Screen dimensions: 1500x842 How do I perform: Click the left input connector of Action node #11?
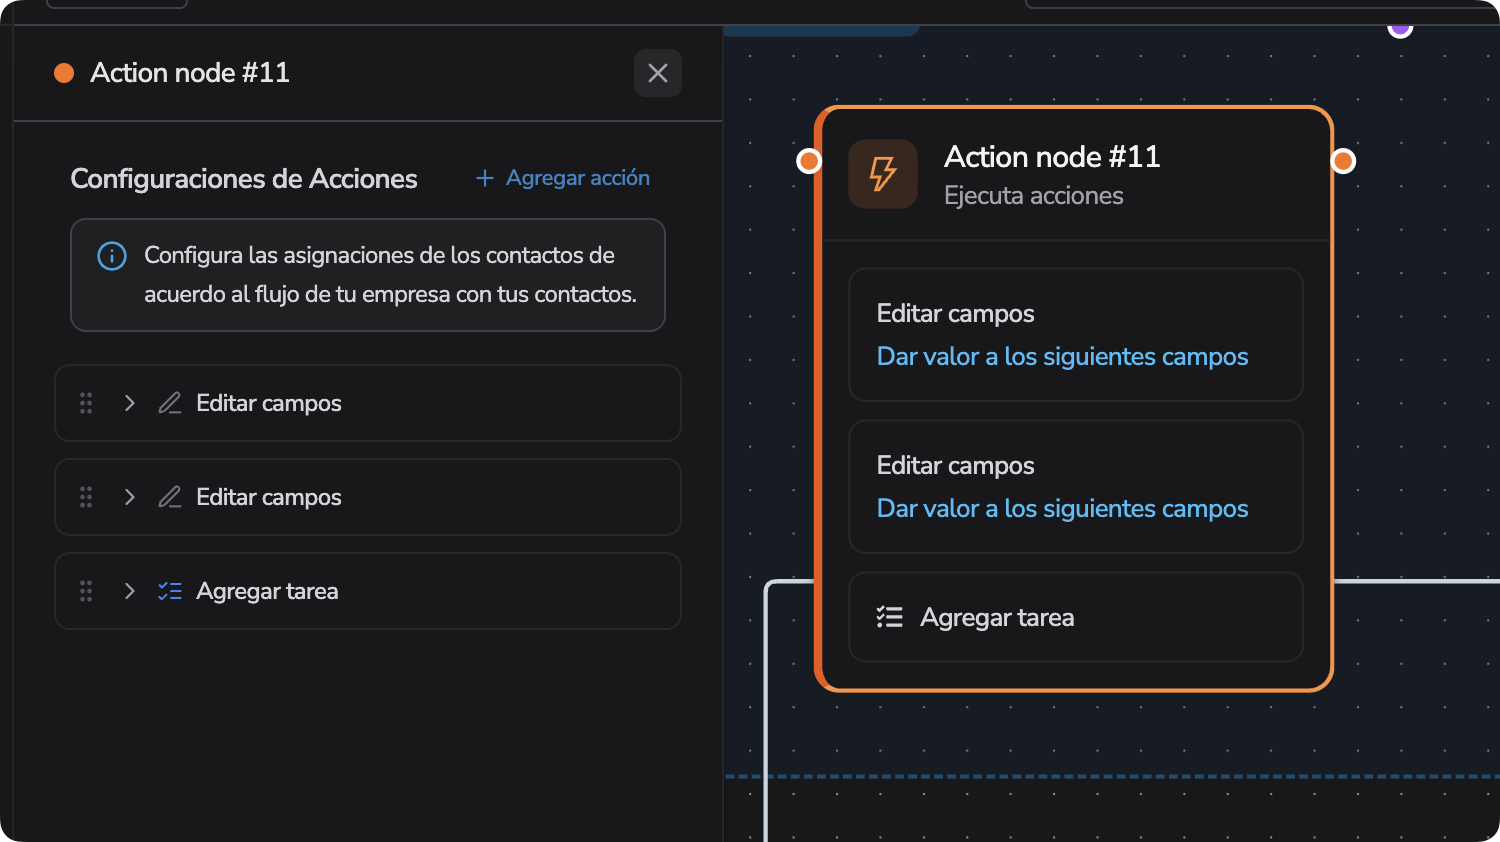click(x=809, y=161)
